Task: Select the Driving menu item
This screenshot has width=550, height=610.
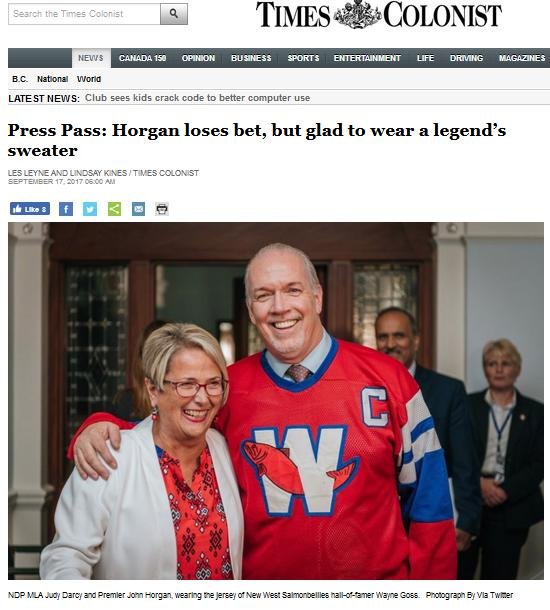Action: pos(466,58)
